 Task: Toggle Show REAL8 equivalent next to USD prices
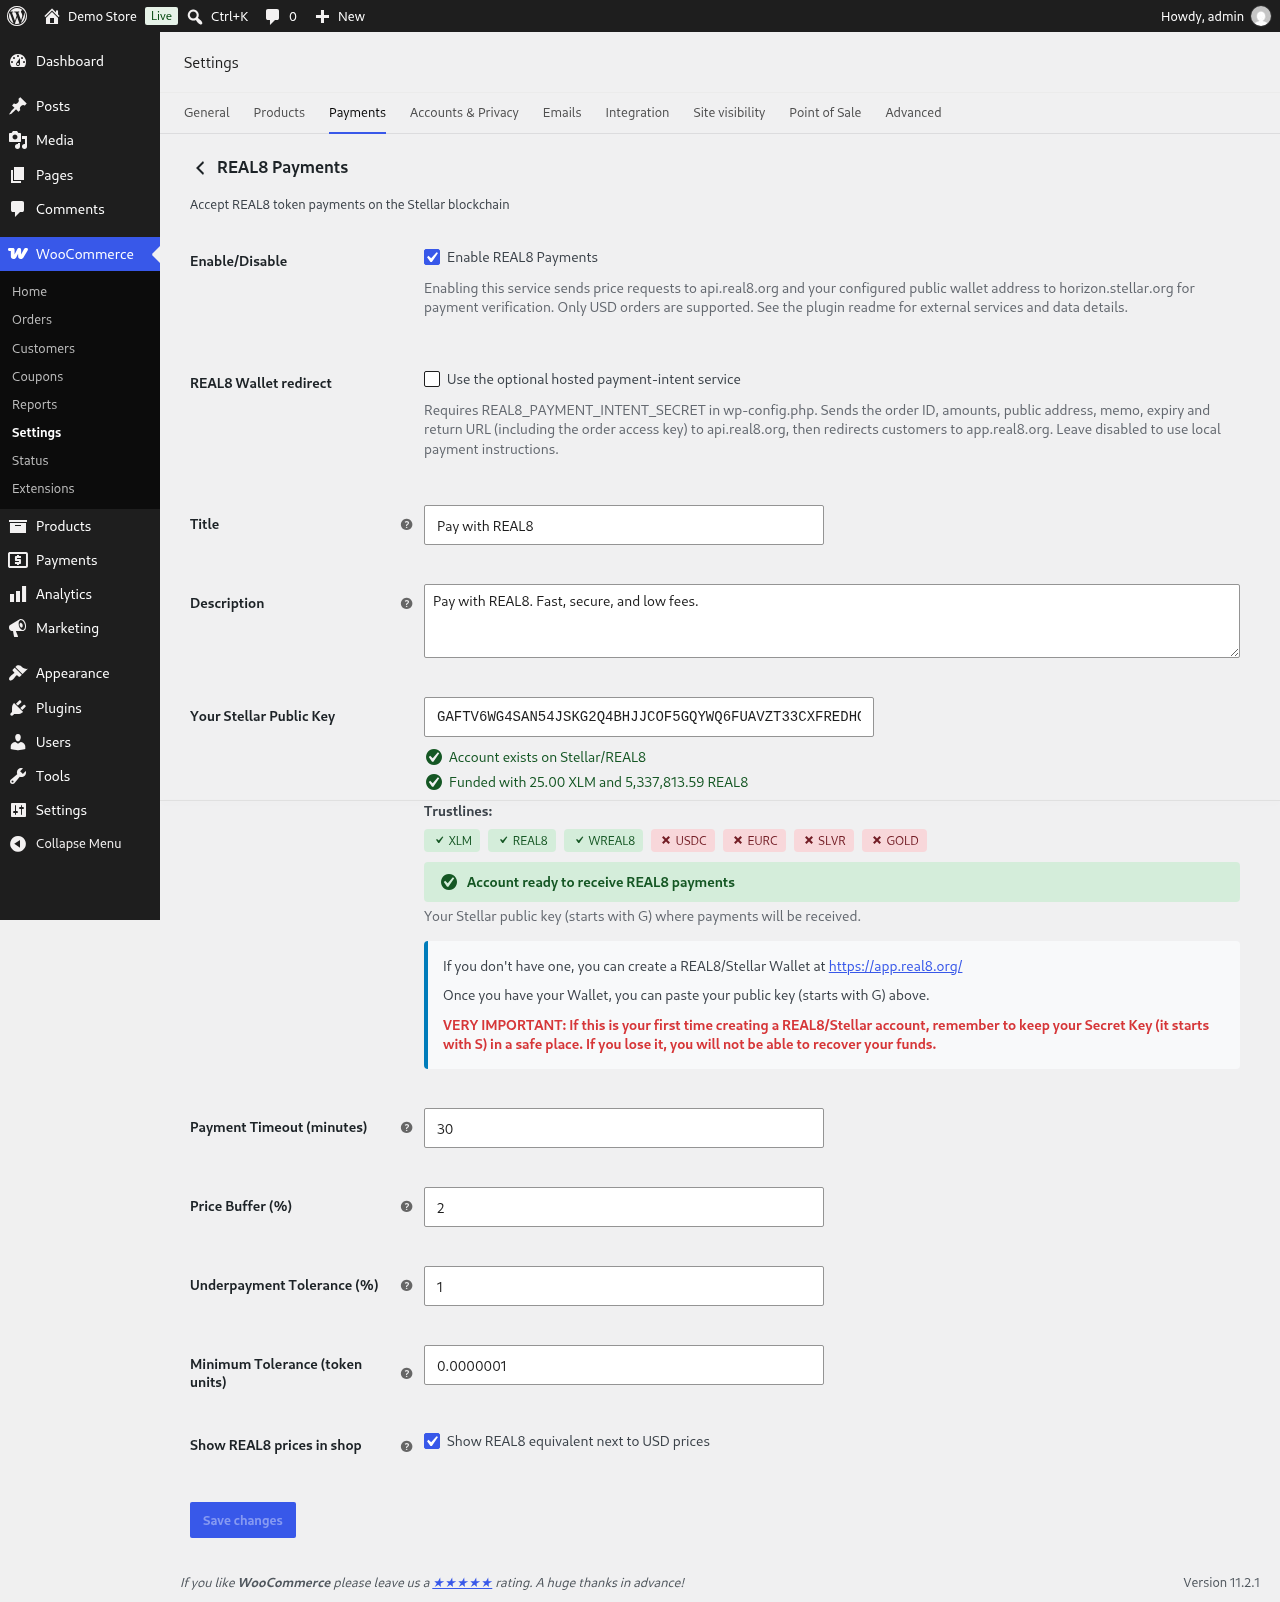click(432, 1441)
